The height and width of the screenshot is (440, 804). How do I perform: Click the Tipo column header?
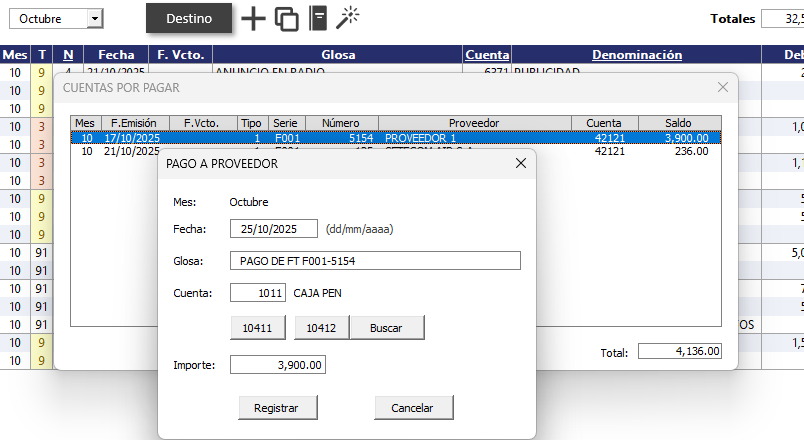click(x=252, y=123)
